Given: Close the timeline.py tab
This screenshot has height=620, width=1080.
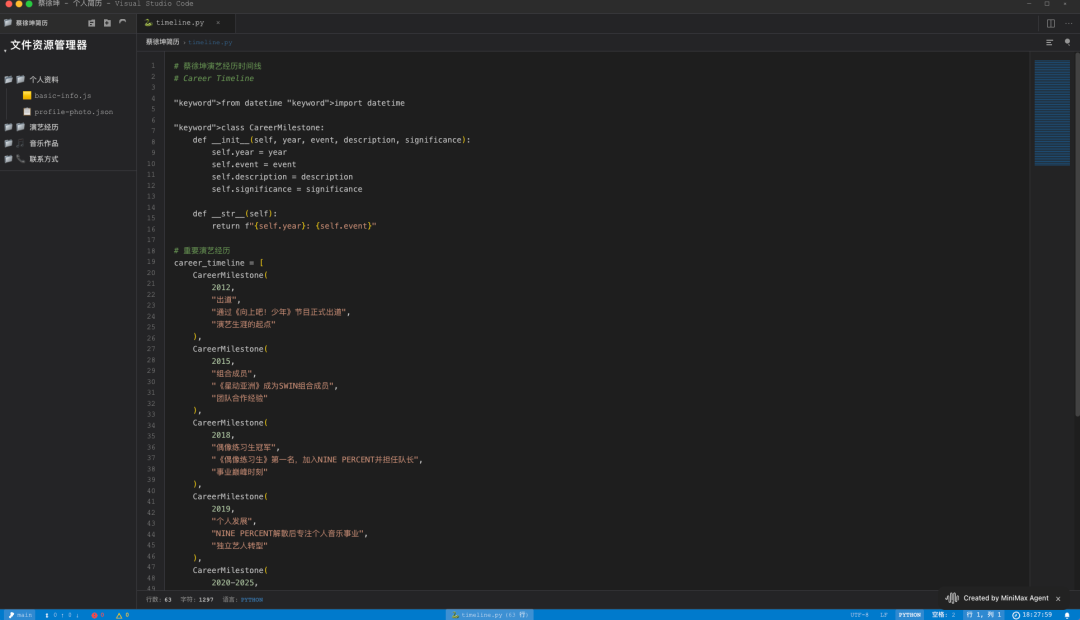Looking at the screenshot, I should click(x=218, y=23).
